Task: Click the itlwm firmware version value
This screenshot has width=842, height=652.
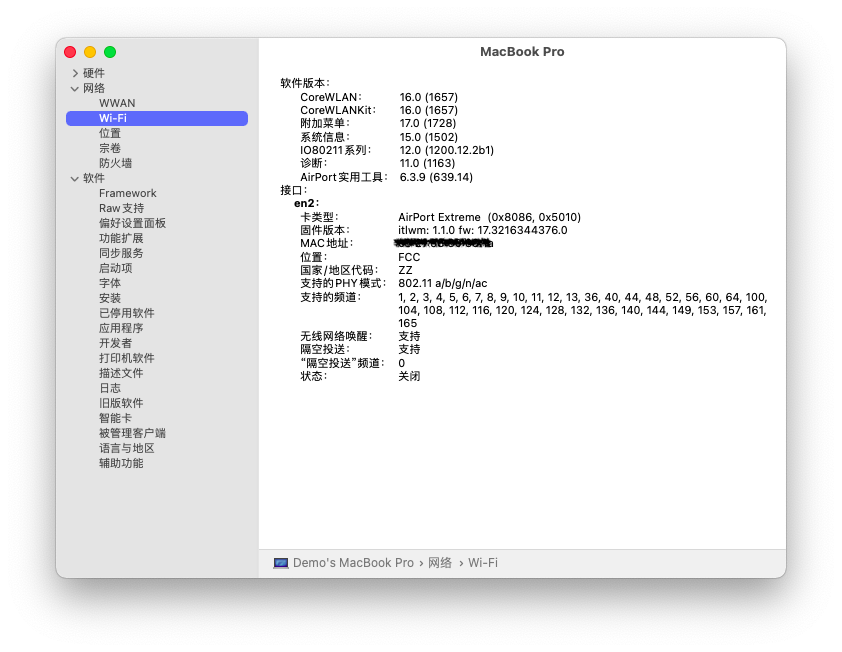Action: pyautogui.click(x=483, y=230)
